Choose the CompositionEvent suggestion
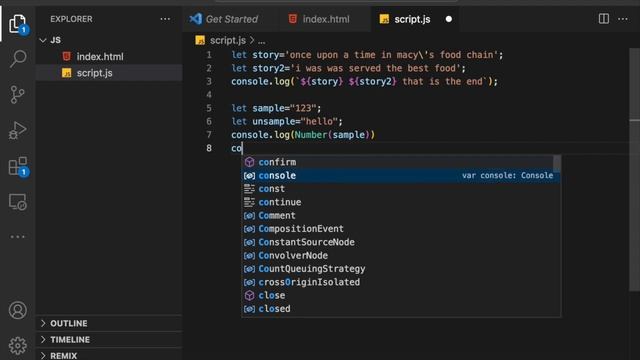640x360 pixels. tap(401, 229)
